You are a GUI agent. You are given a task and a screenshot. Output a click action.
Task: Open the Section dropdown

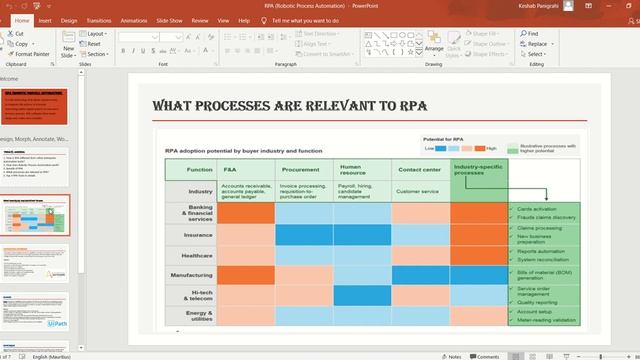pos(94,54)
